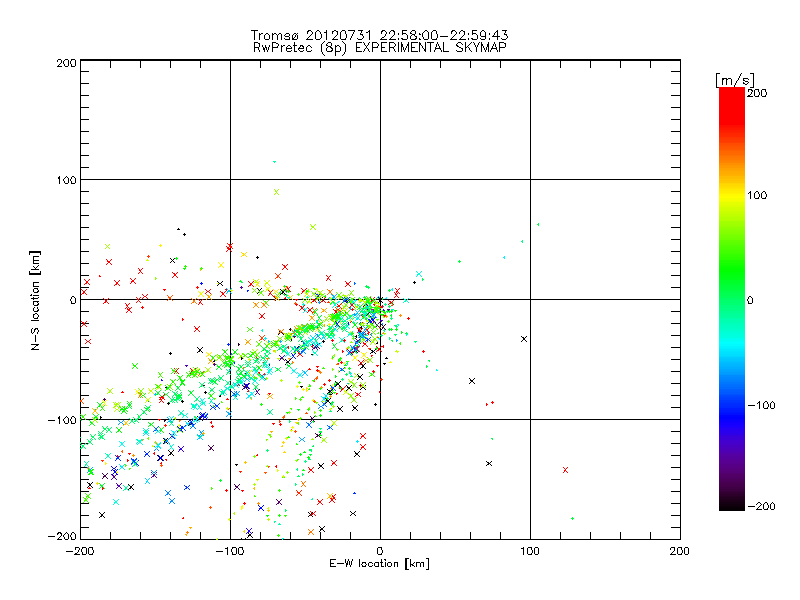Click the x-axis tick label -200
Screen dimensions: 800x600
[x=80, y=551]
